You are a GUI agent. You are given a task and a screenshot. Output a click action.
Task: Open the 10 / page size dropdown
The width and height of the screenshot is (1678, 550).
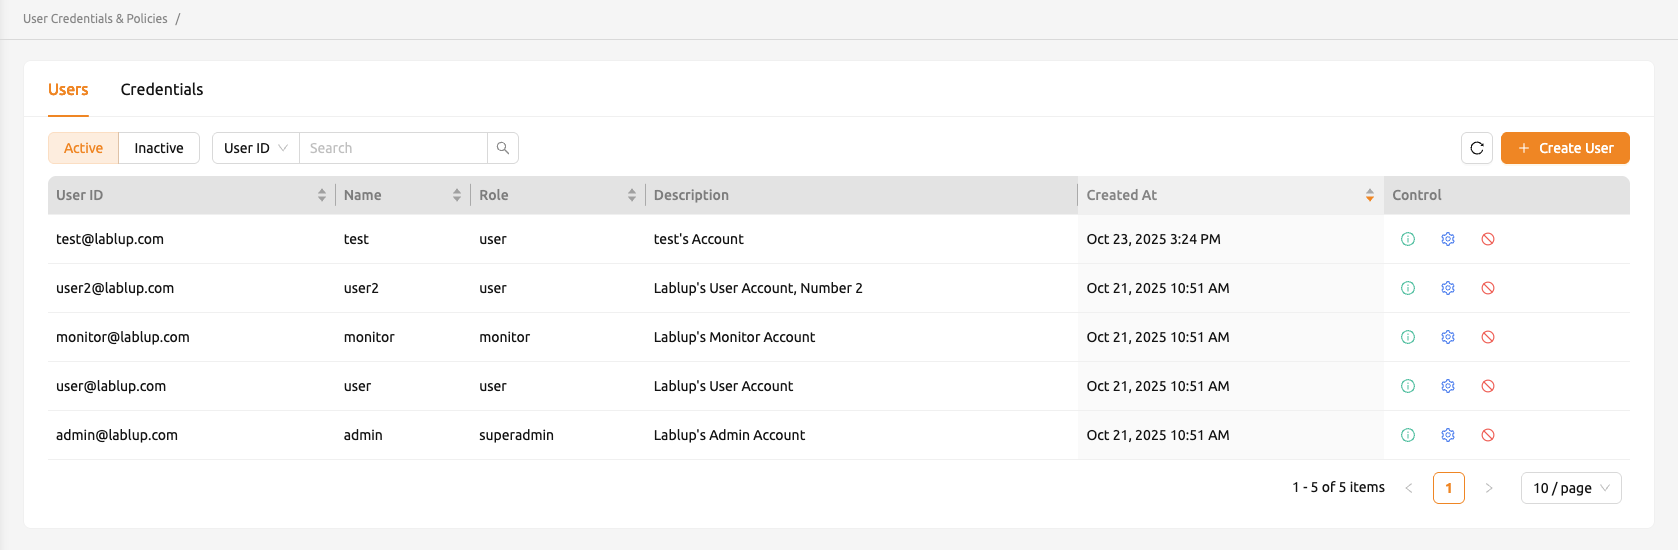pyautogui.click(x=1571, y=488)
